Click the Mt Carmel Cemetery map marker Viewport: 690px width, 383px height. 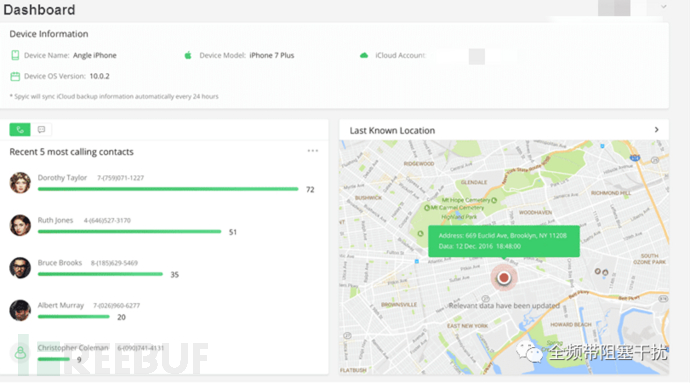pyautogui.click(x=426, y=208)
